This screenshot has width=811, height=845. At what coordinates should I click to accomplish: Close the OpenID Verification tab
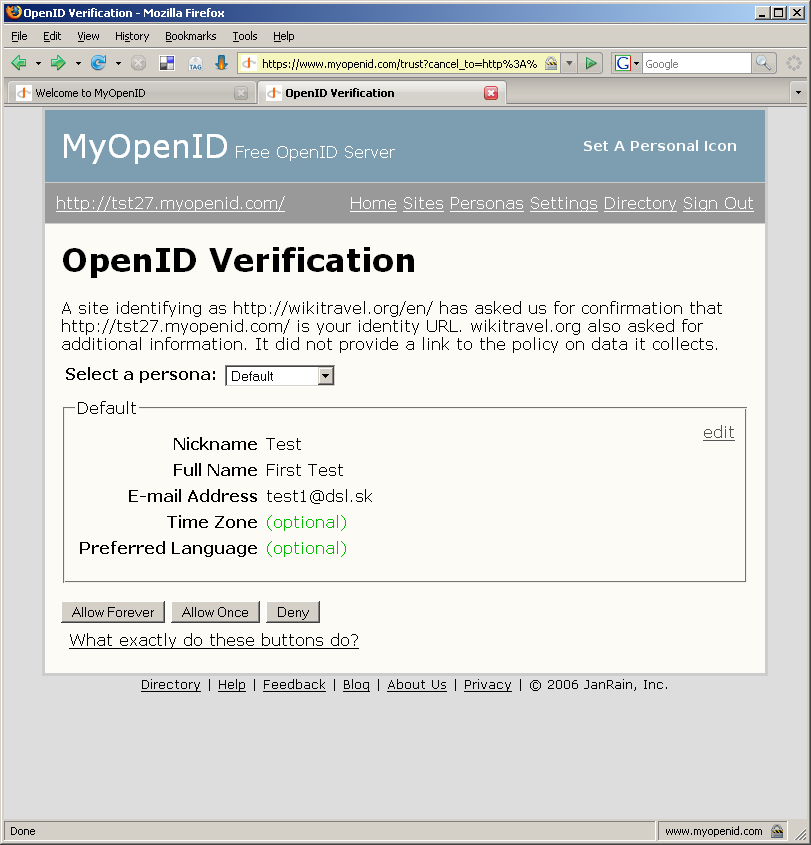(x=491, y=93)
